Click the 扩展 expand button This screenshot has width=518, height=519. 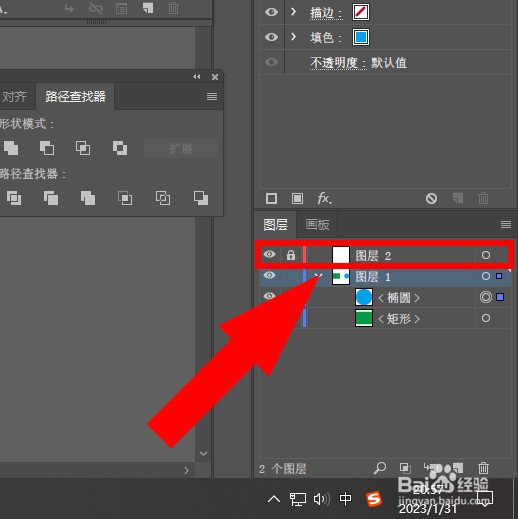181,148
